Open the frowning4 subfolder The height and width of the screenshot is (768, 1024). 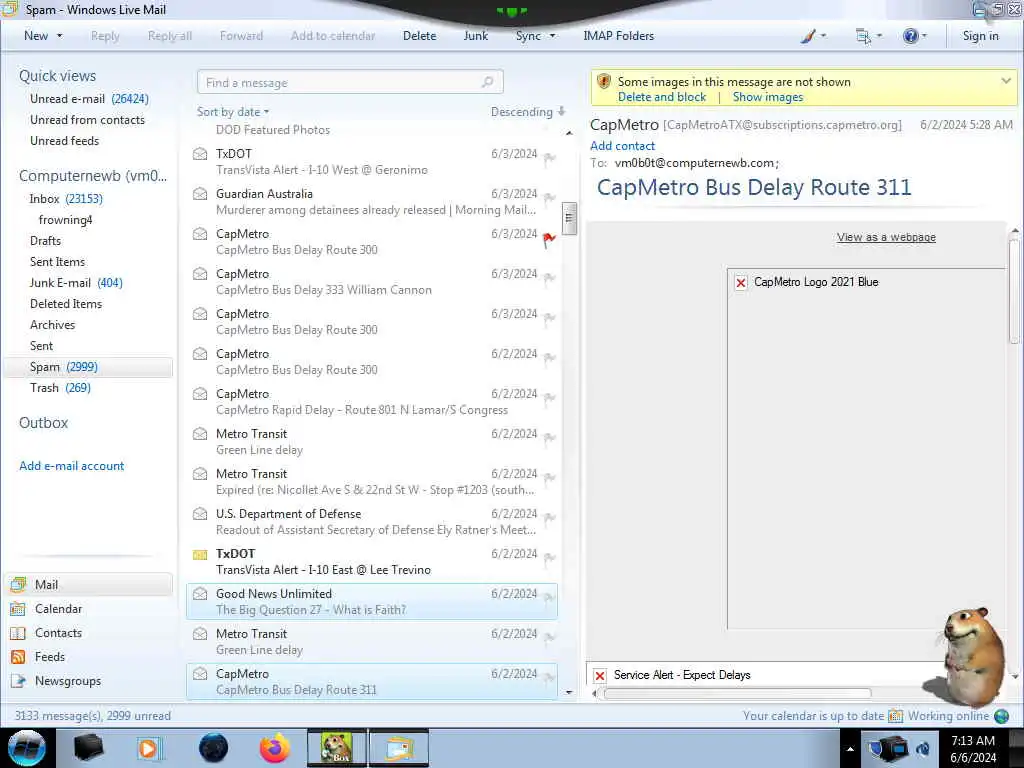(x=65, y=219)
